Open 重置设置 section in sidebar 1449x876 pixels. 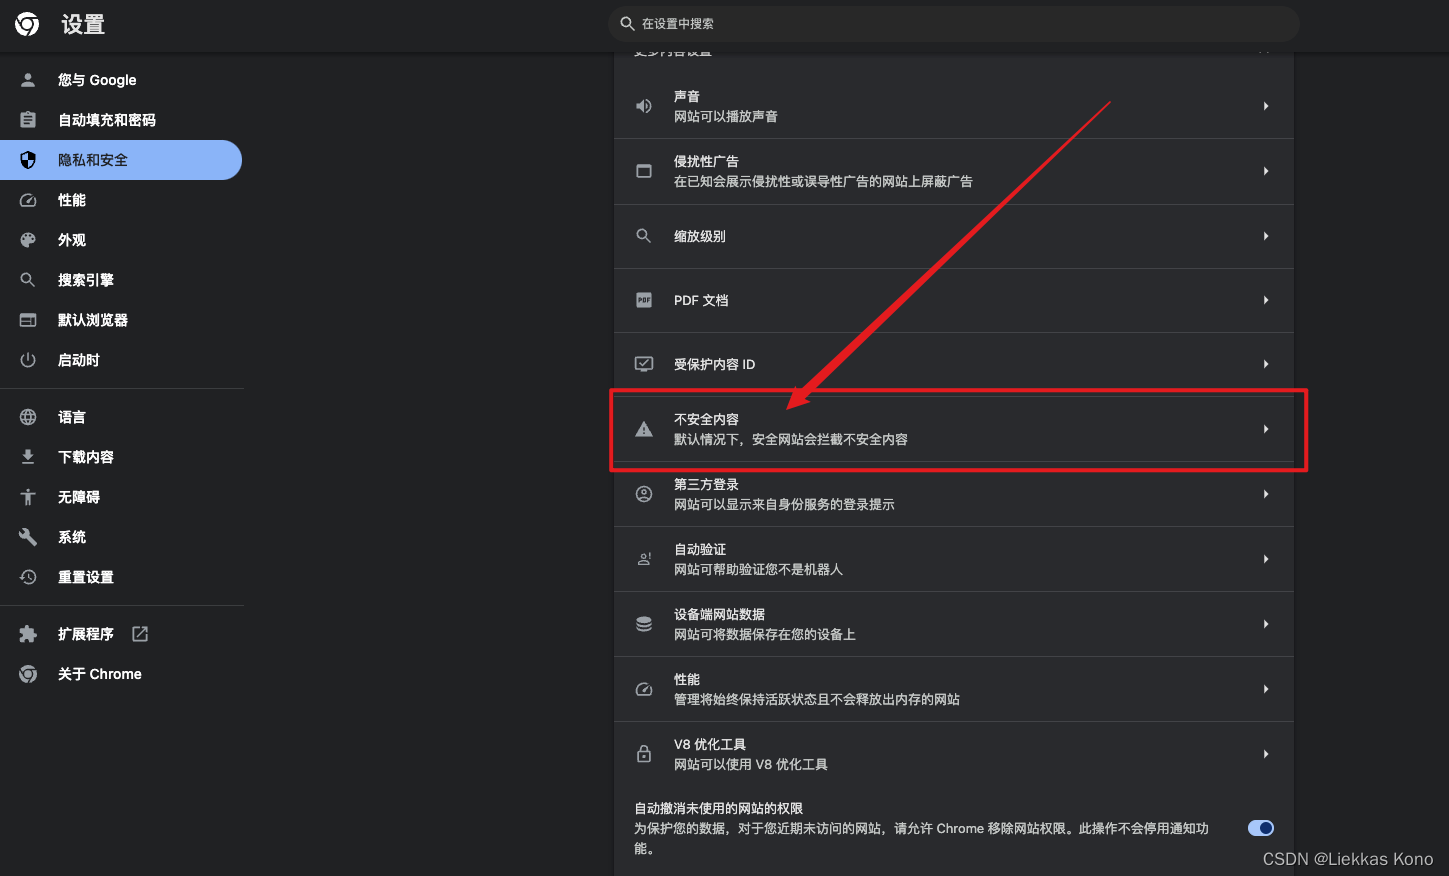(x=121, y=577)
